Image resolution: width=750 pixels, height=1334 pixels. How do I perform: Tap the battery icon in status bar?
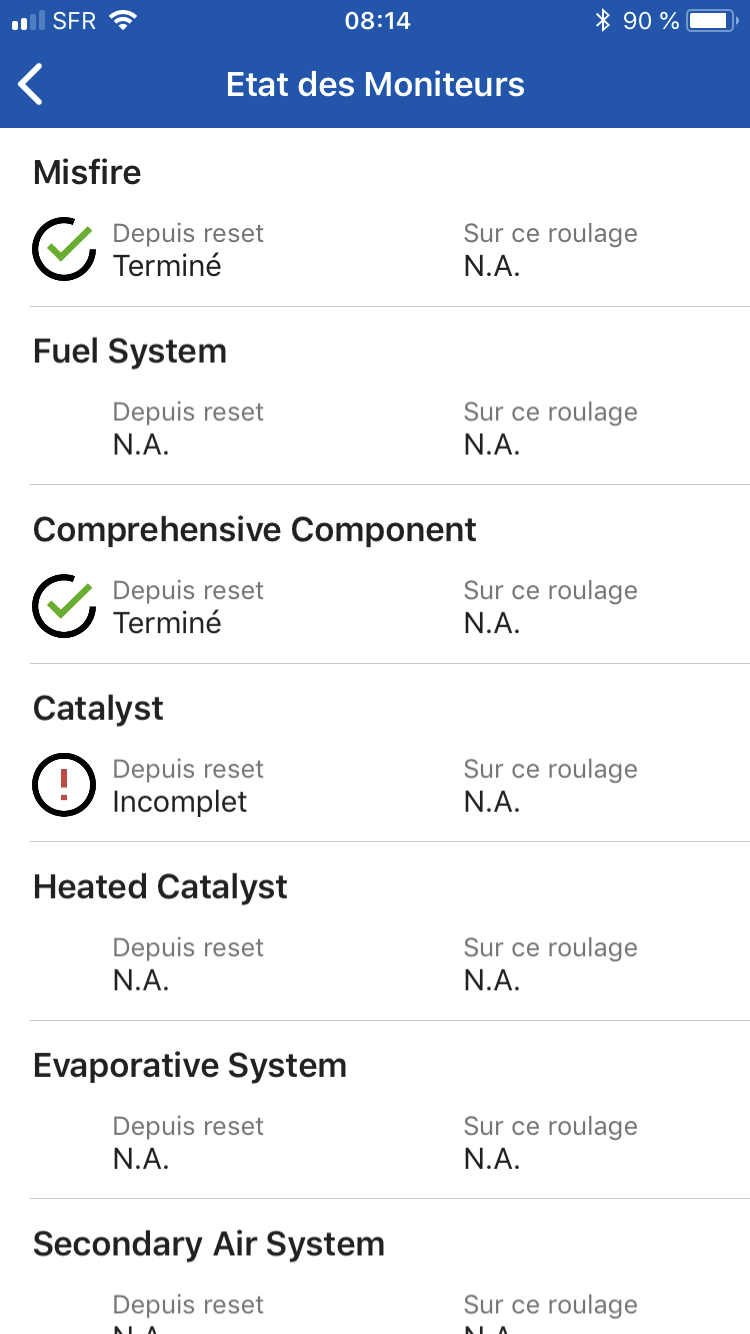point(712,21)
